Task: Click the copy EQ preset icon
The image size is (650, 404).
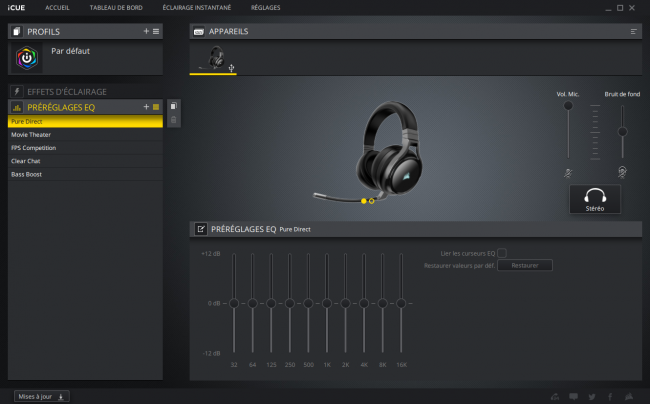Action: [x=174, y=106]
